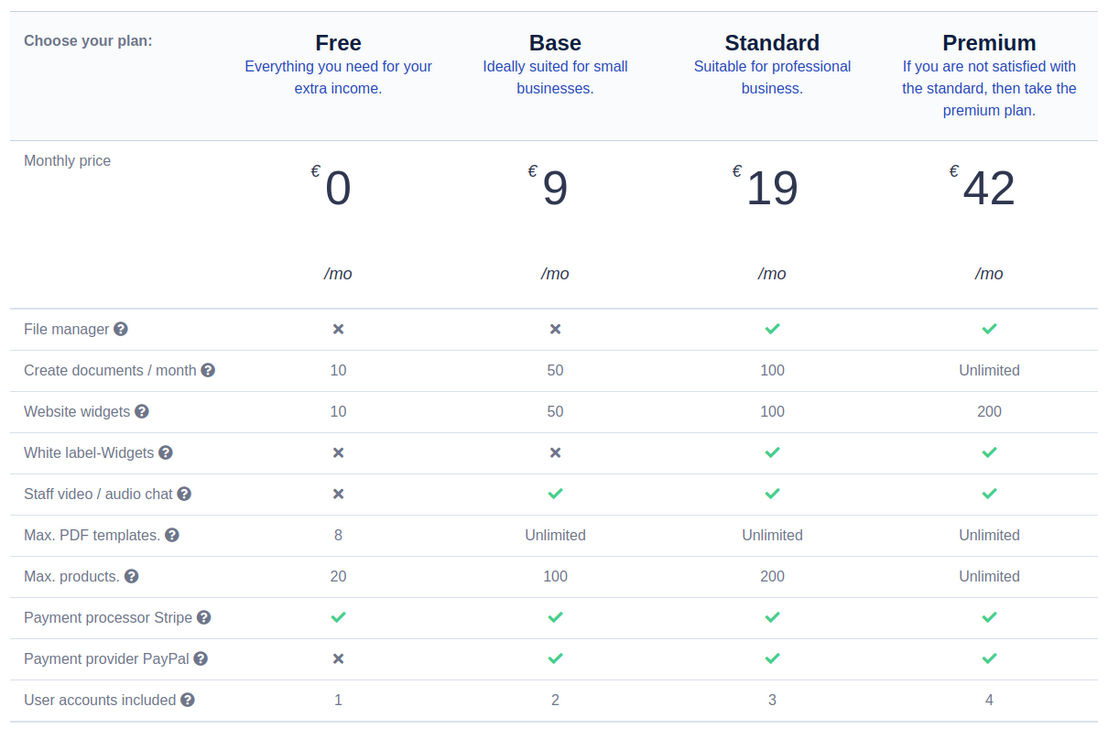
Task: Click the €0 Free monthly price
Action: 332,186
